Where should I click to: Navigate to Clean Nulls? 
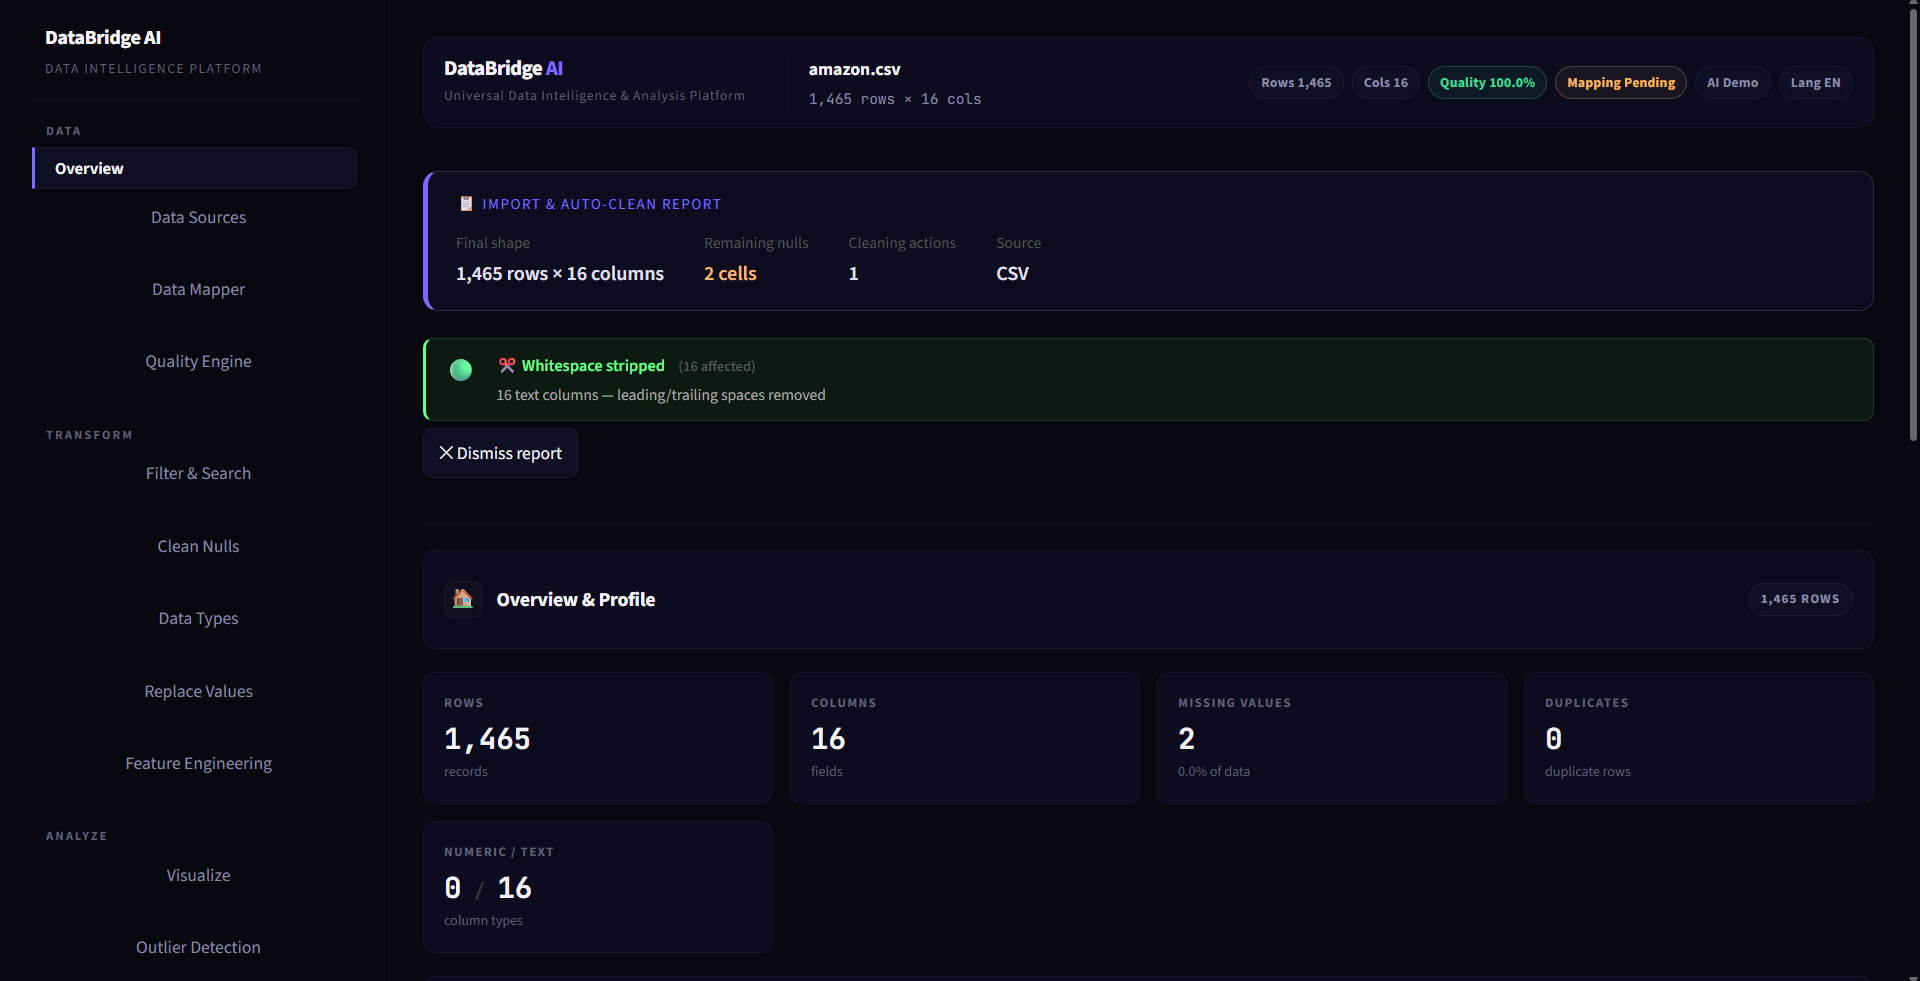pos(198,546)
